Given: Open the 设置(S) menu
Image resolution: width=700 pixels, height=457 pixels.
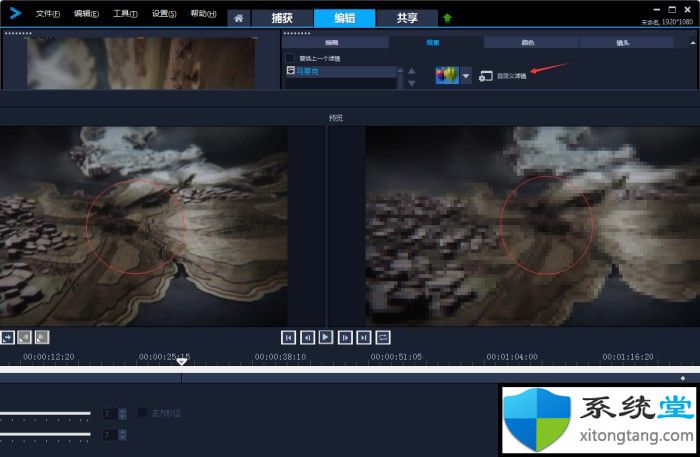Looking at the screenshot, I should 164,14.
